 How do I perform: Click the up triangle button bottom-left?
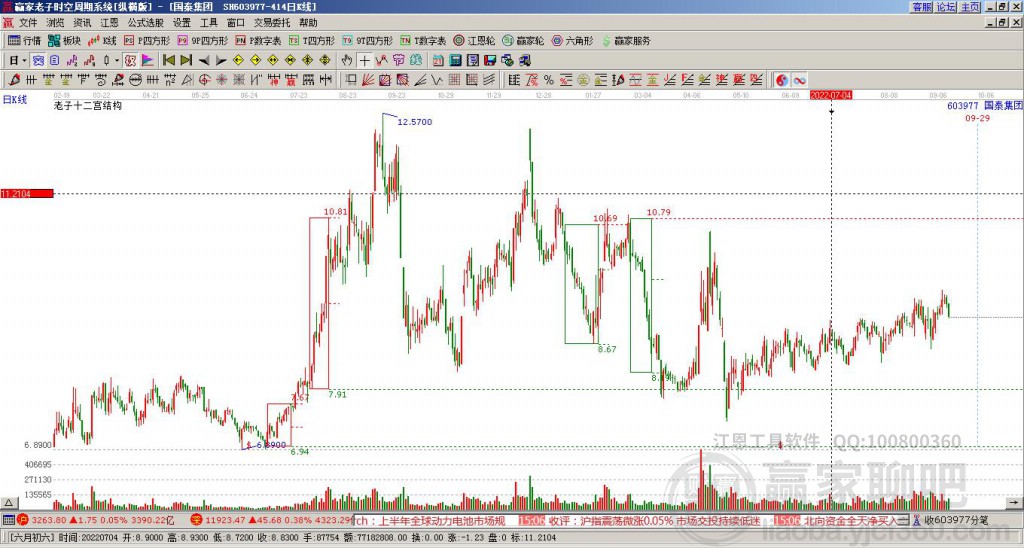pos(8,503)
